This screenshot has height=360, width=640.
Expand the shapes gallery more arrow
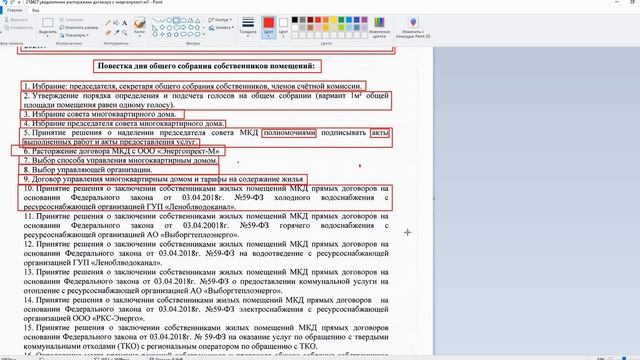click(204, 34)
